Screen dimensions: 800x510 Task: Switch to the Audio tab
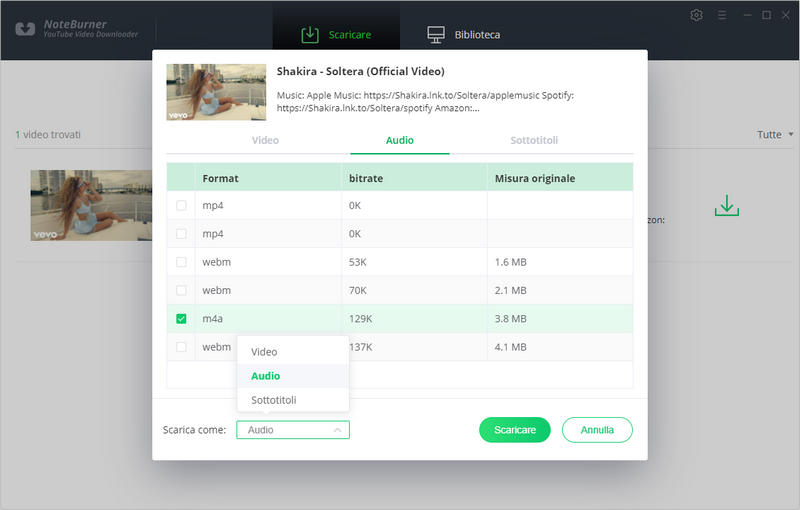399,140
